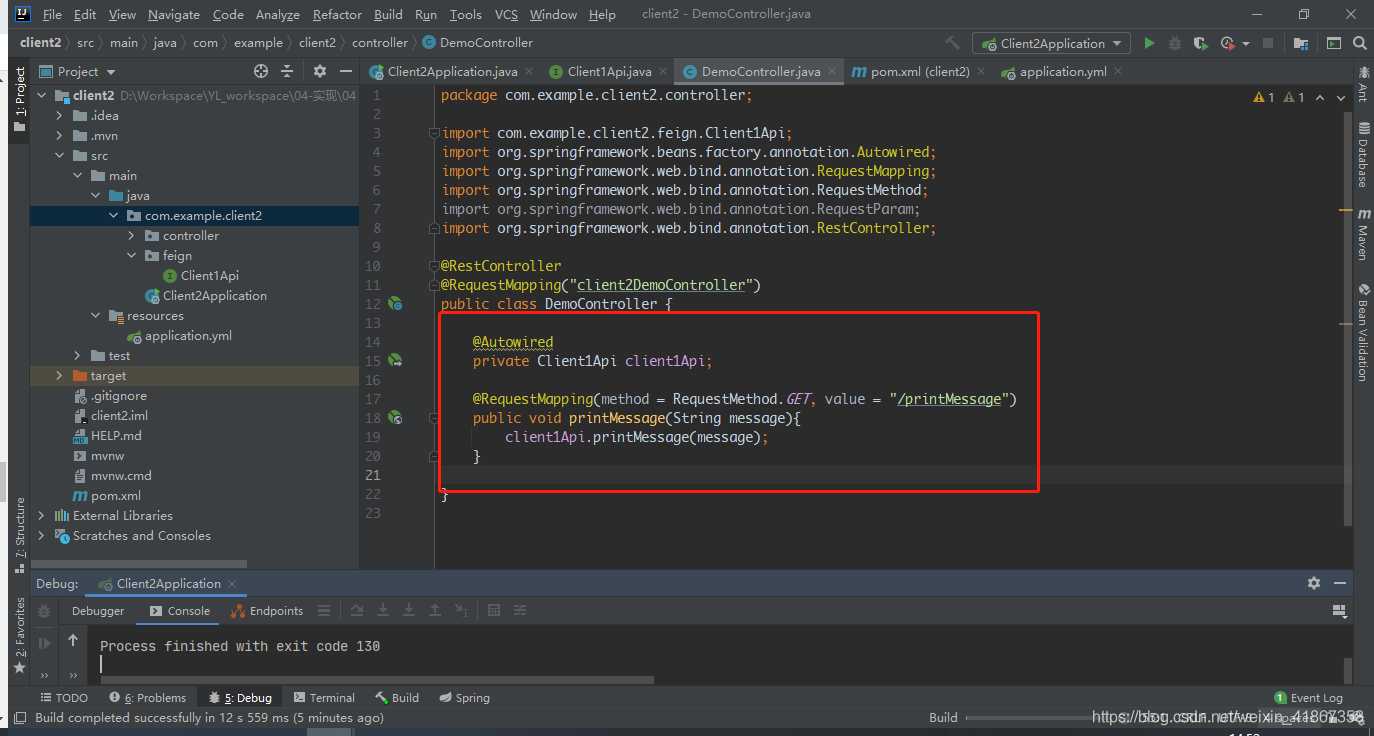The height and width of the screenshot is (736, 1374).
Task: Select HELP.md in project tree
Action: click(107, 436)
